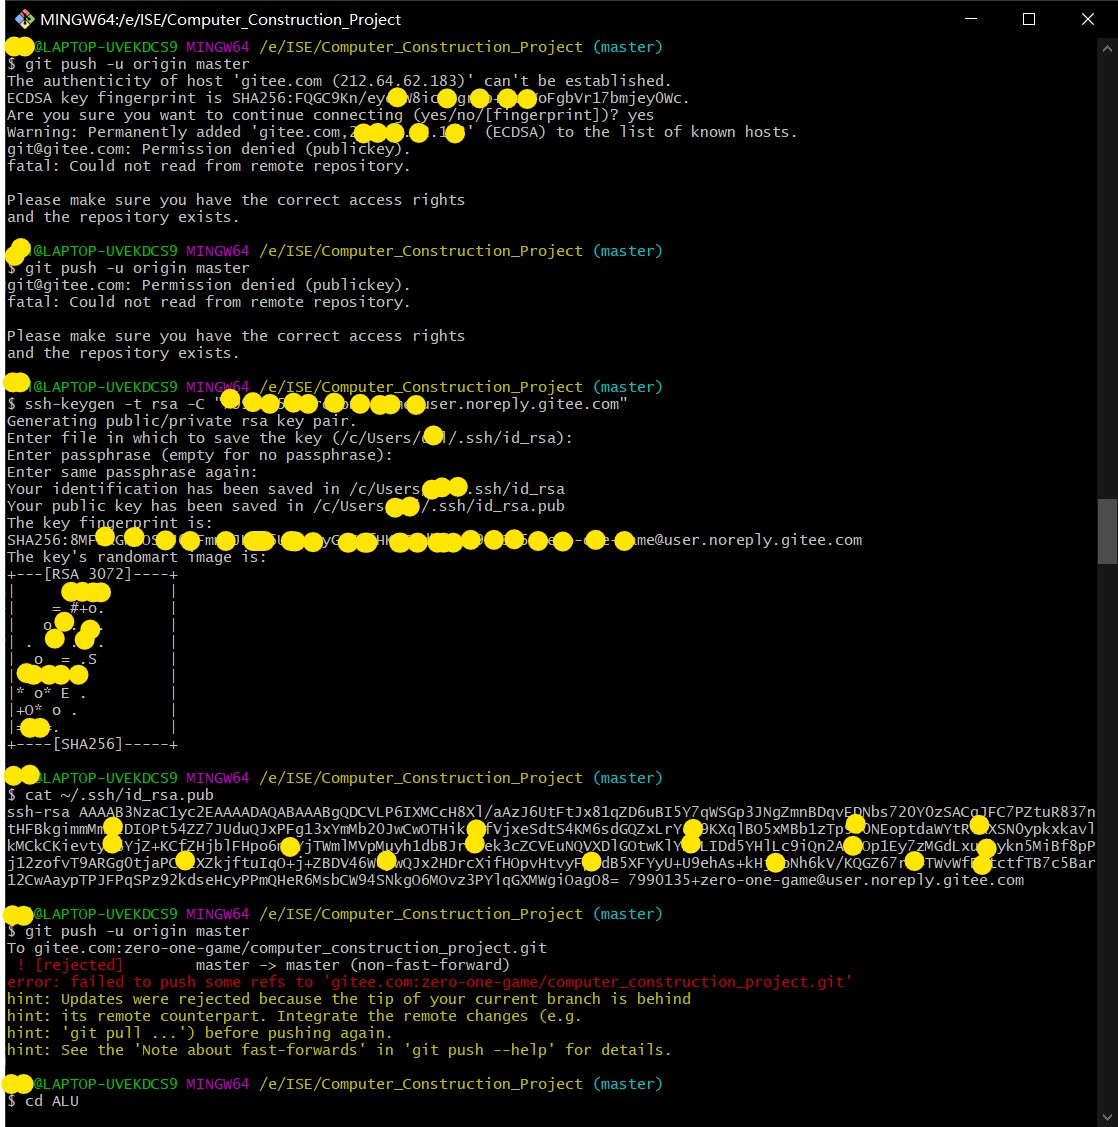1118x1127 pixels.
Task: Click the vertical scrollbar thumb
Action: click(x=1107, y=531)
